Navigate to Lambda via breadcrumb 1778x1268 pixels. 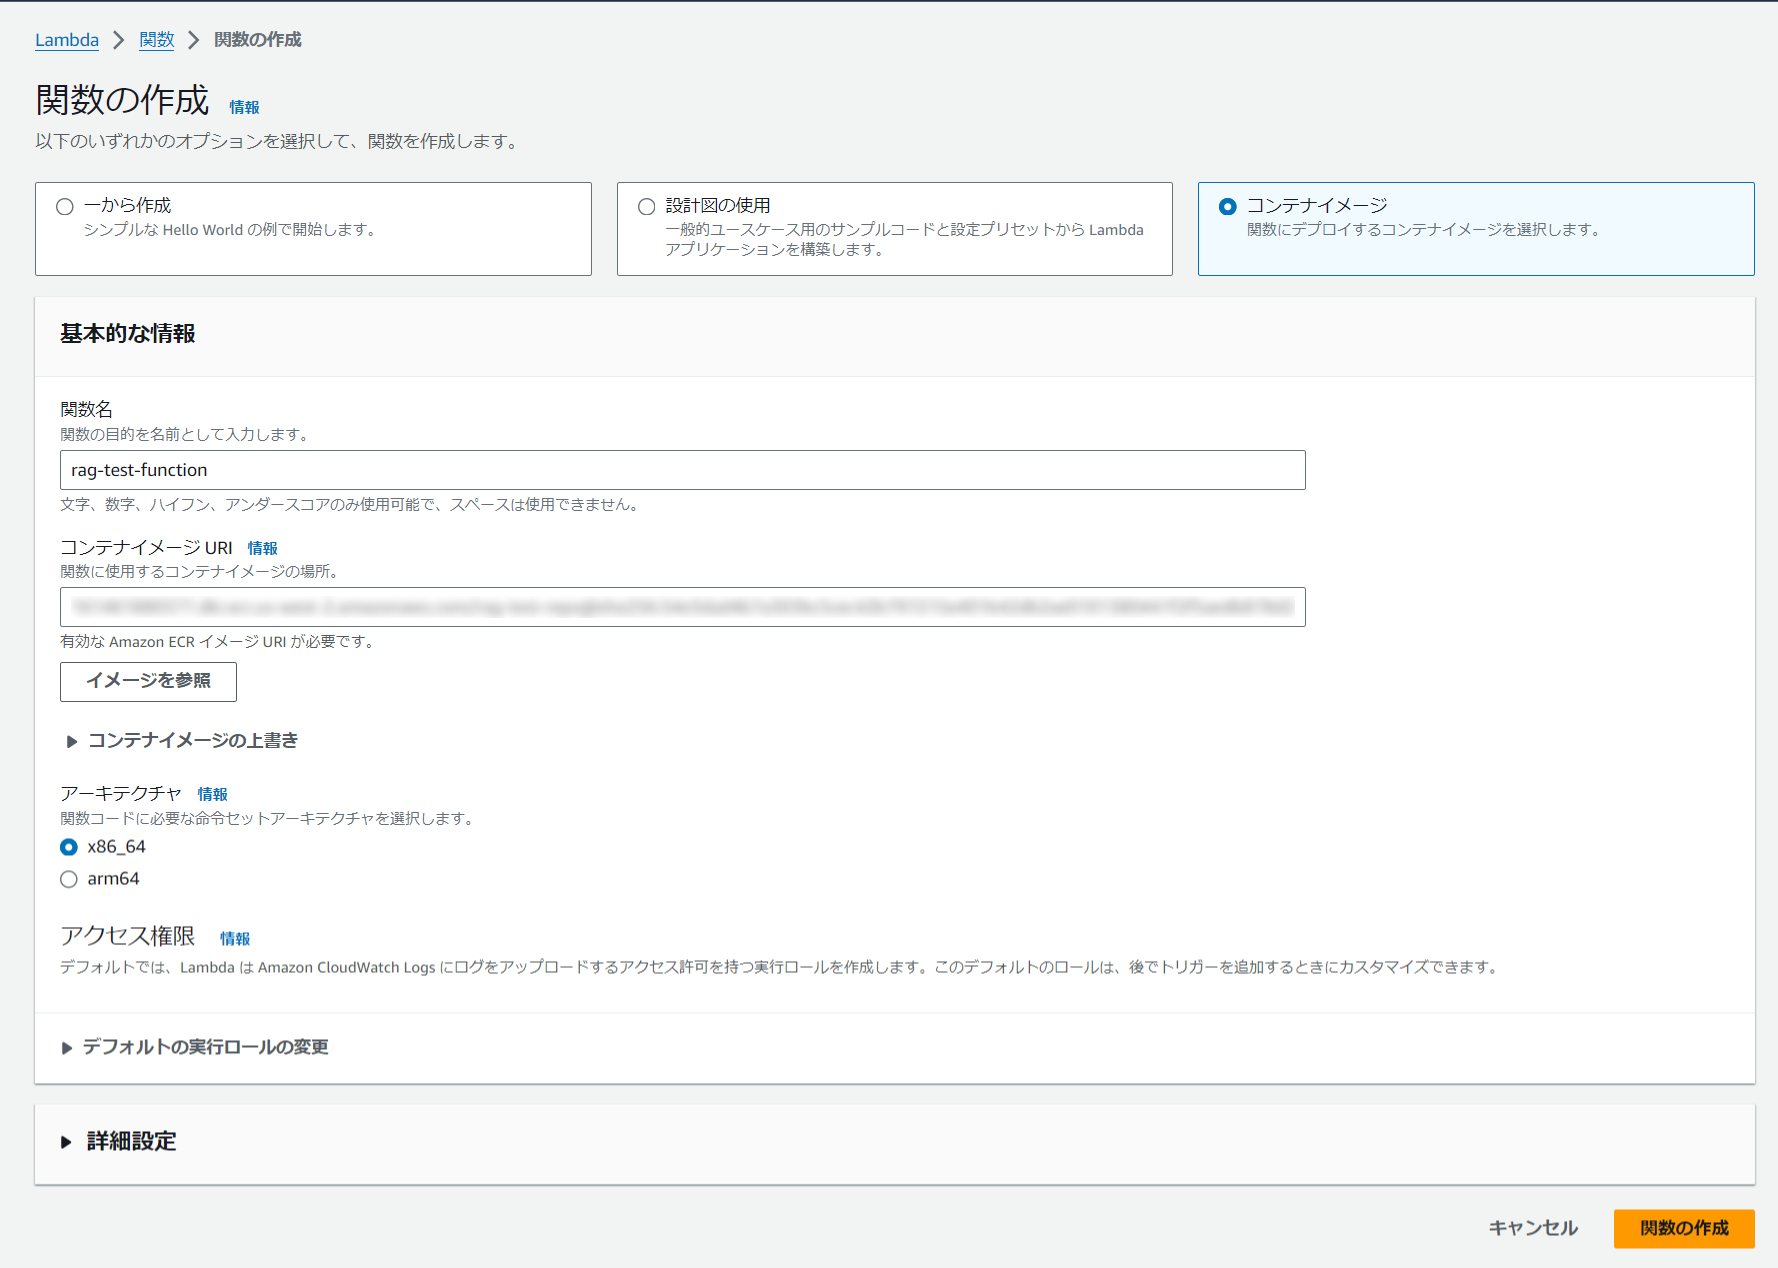click(66, 40)
